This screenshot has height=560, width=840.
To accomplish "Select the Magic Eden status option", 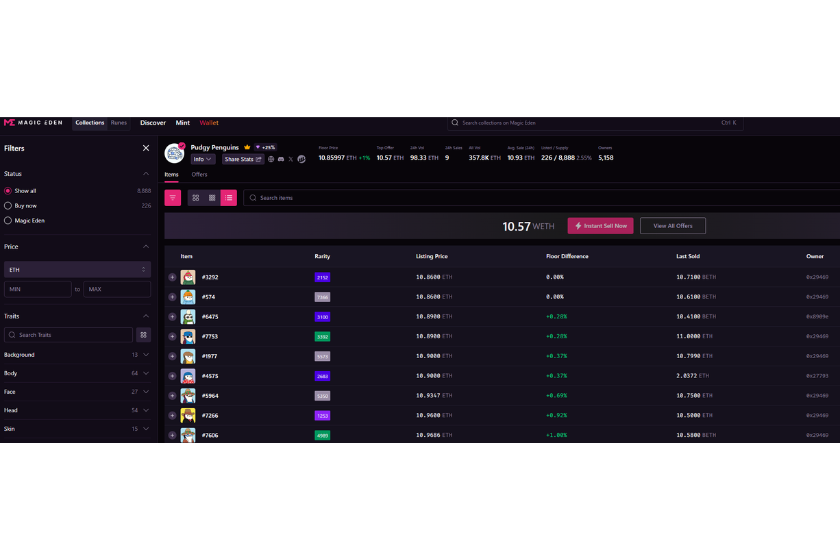I will 8,220.
